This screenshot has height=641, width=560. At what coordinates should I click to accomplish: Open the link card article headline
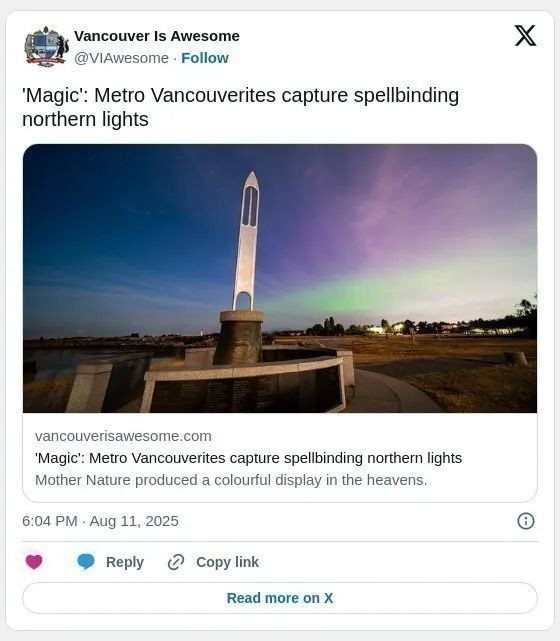pos(249,458)
